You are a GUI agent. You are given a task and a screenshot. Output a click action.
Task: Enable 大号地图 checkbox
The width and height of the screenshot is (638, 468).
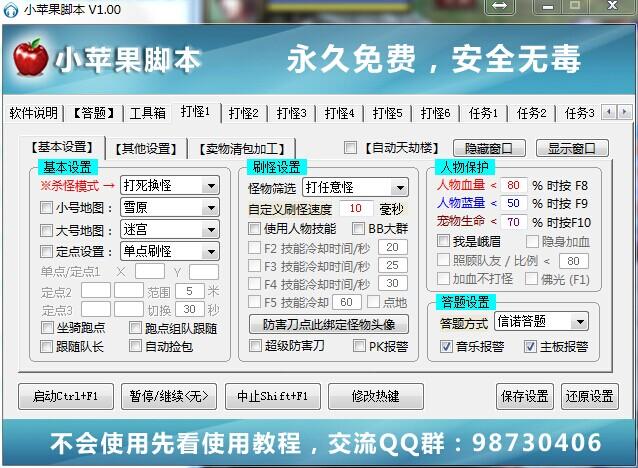[x=46, y=230]
